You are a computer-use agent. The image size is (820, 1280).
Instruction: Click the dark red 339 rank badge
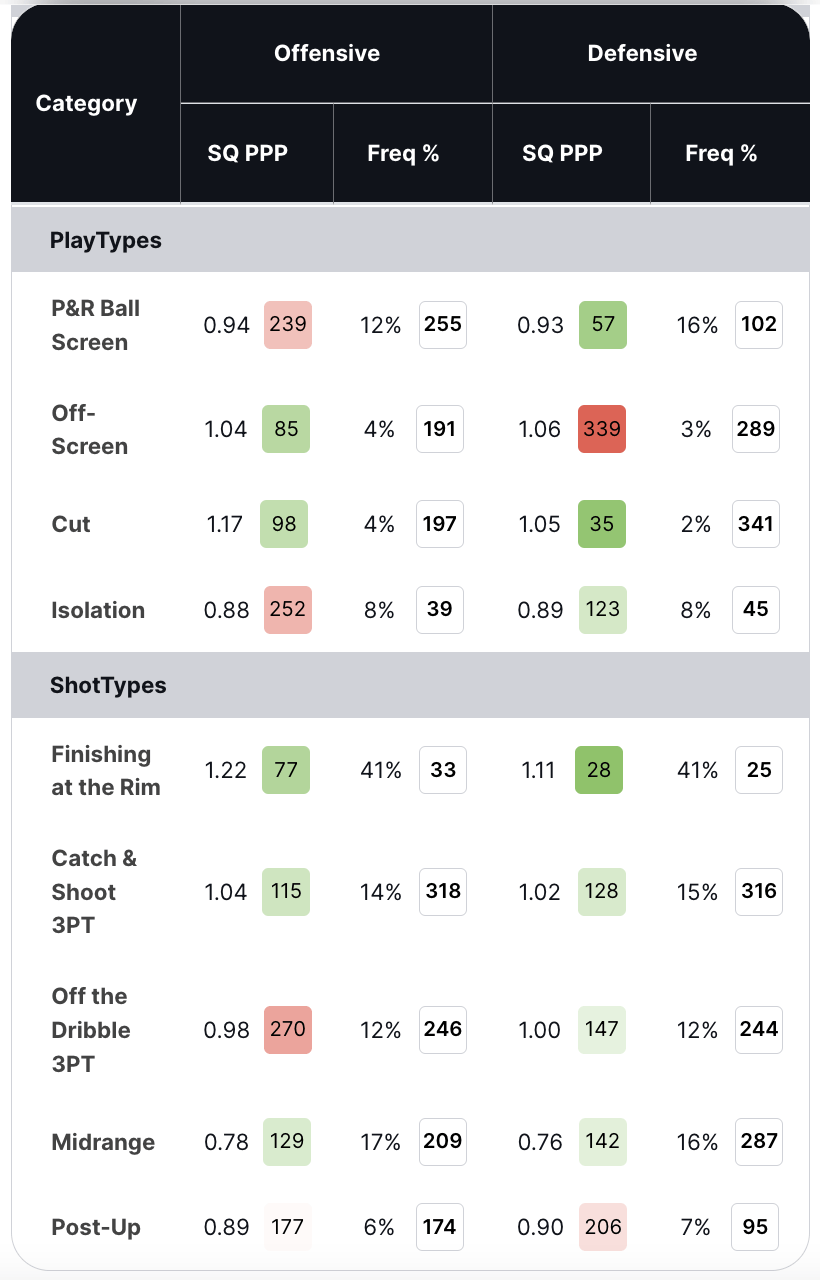click(602, 429)
